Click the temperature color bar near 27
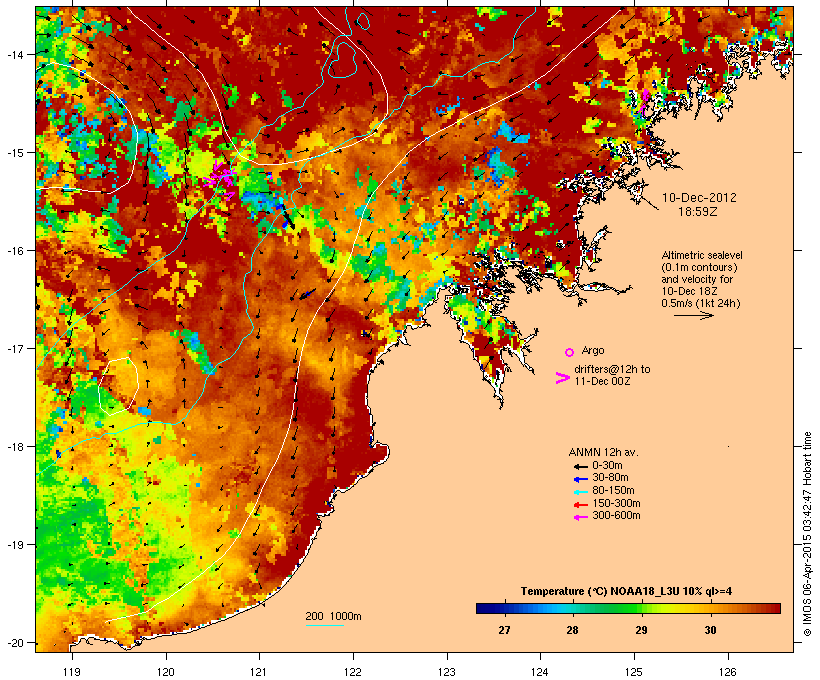Image resolution: width=820 pixels, height=680 pixels. 504,608
